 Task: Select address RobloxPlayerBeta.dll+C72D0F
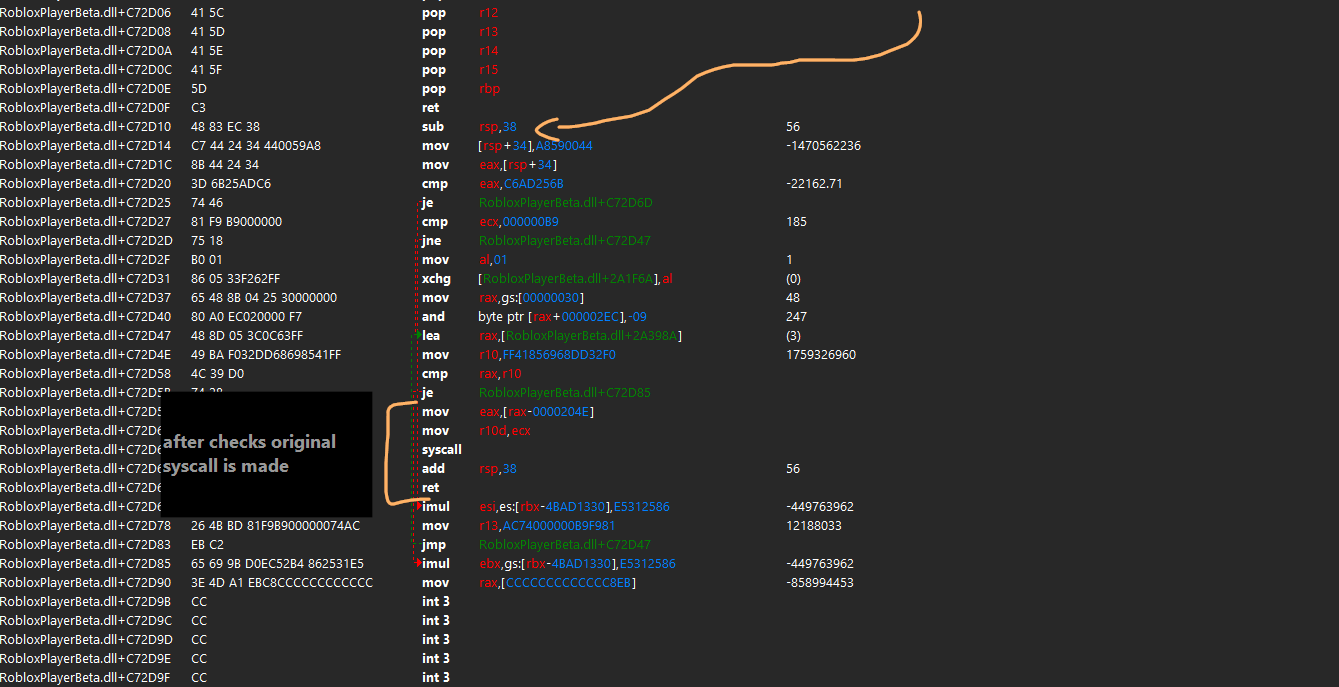coord(86,108)
